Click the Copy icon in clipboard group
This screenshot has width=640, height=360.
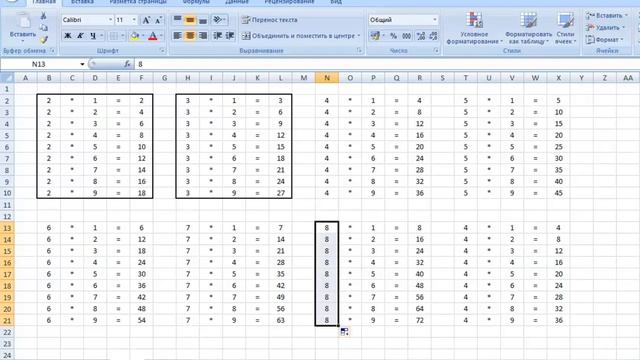[43, 28]
